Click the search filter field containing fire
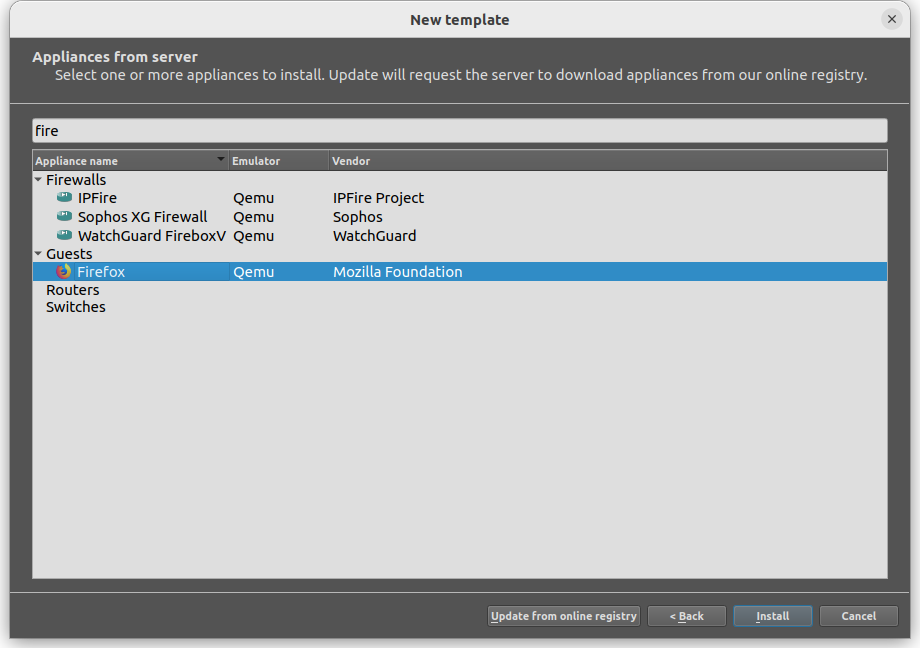The image size is (920, 648). click(459, 130)
